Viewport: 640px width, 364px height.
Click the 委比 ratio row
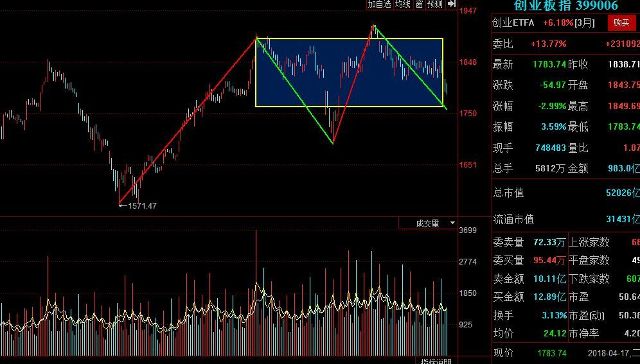tap(566, 44)
